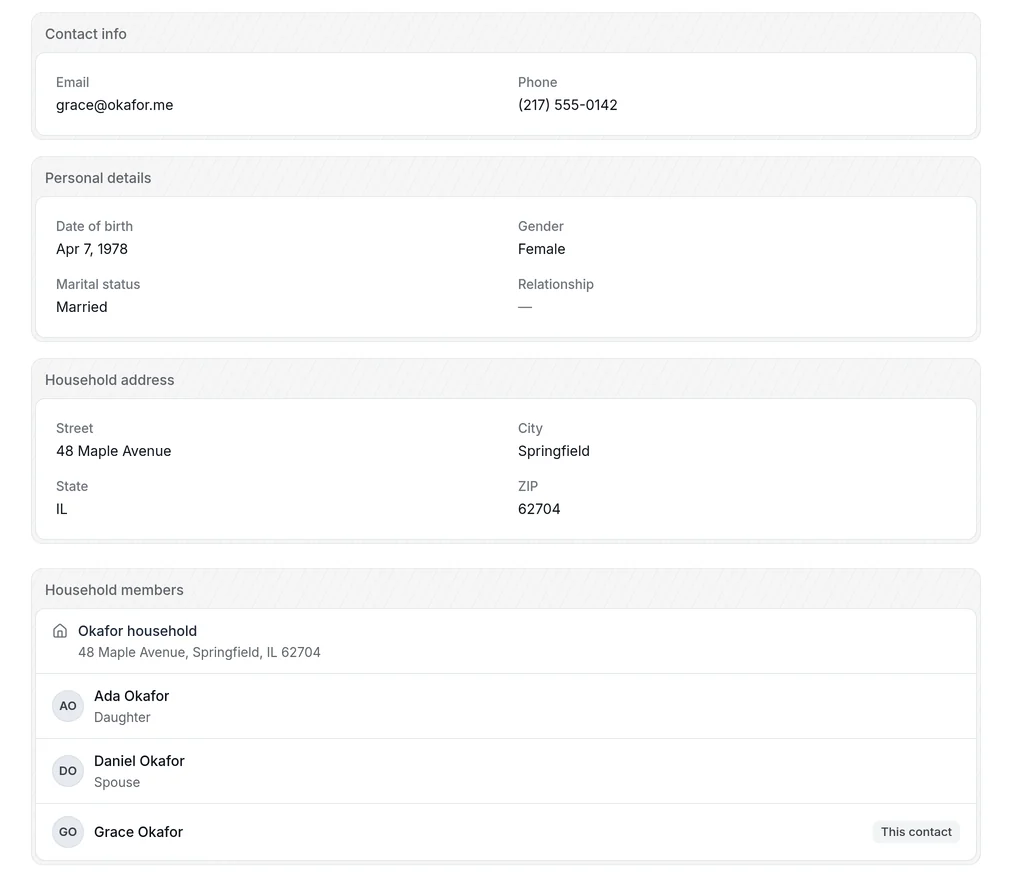Viewport: 1012px width, 881px height.
Task: Click the Marital status value Married
Action: point(81,307)
